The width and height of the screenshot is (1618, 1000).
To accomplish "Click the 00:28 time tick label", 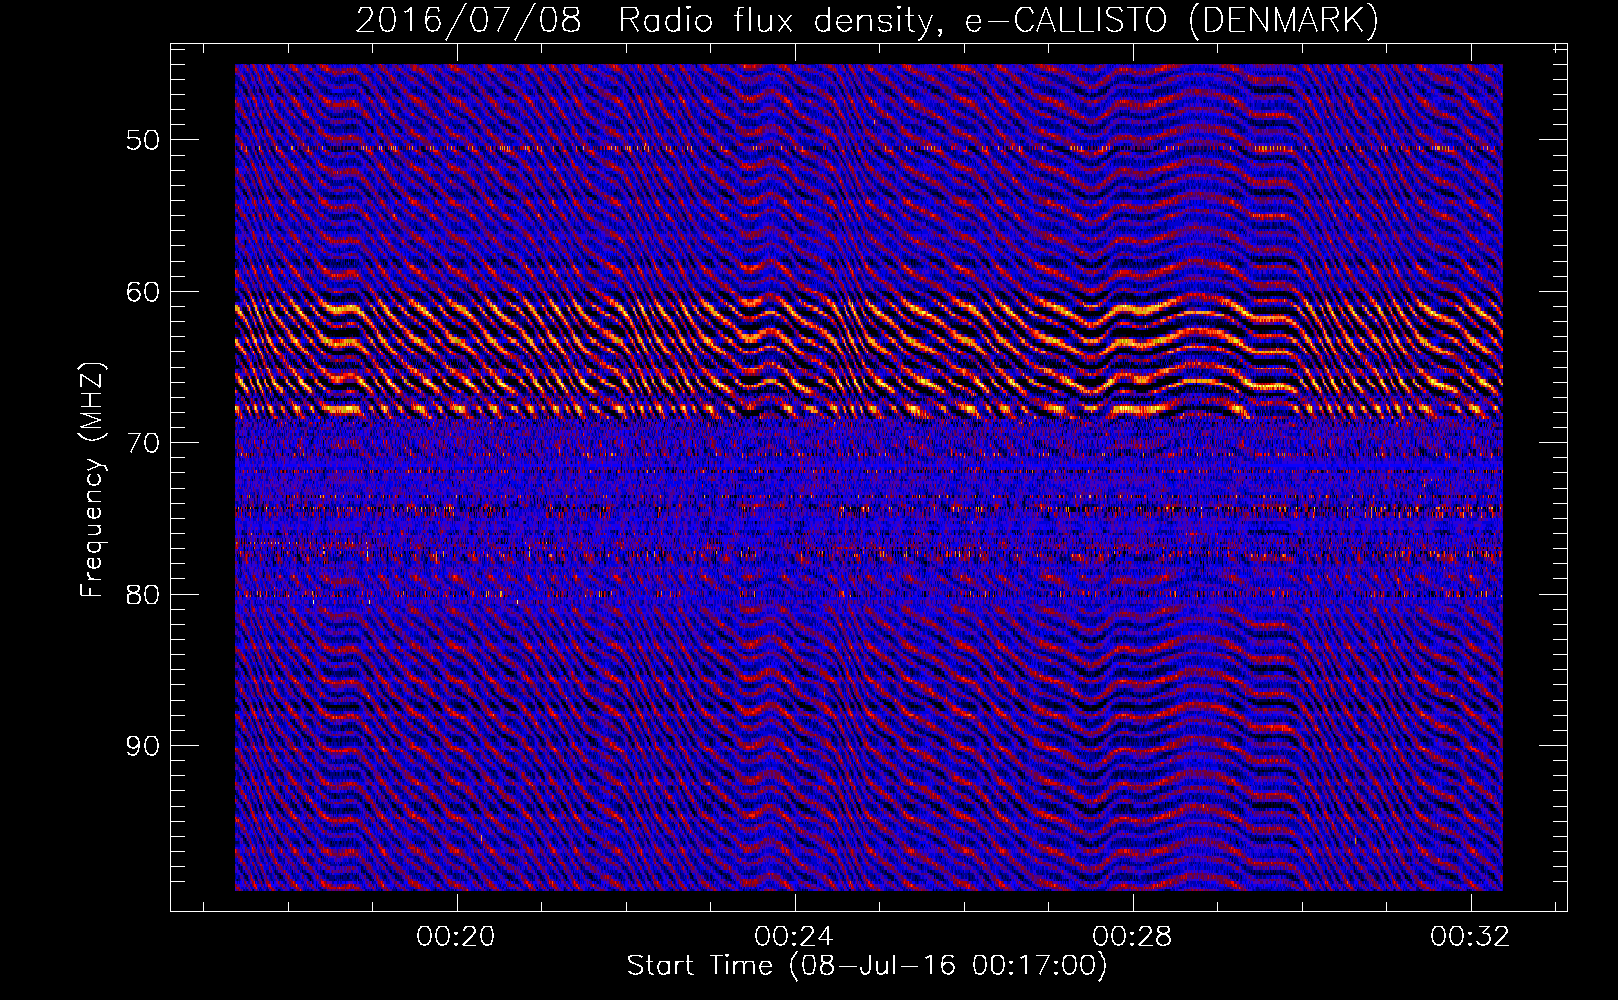I will pyautogui.click(x=1133, y=936).
